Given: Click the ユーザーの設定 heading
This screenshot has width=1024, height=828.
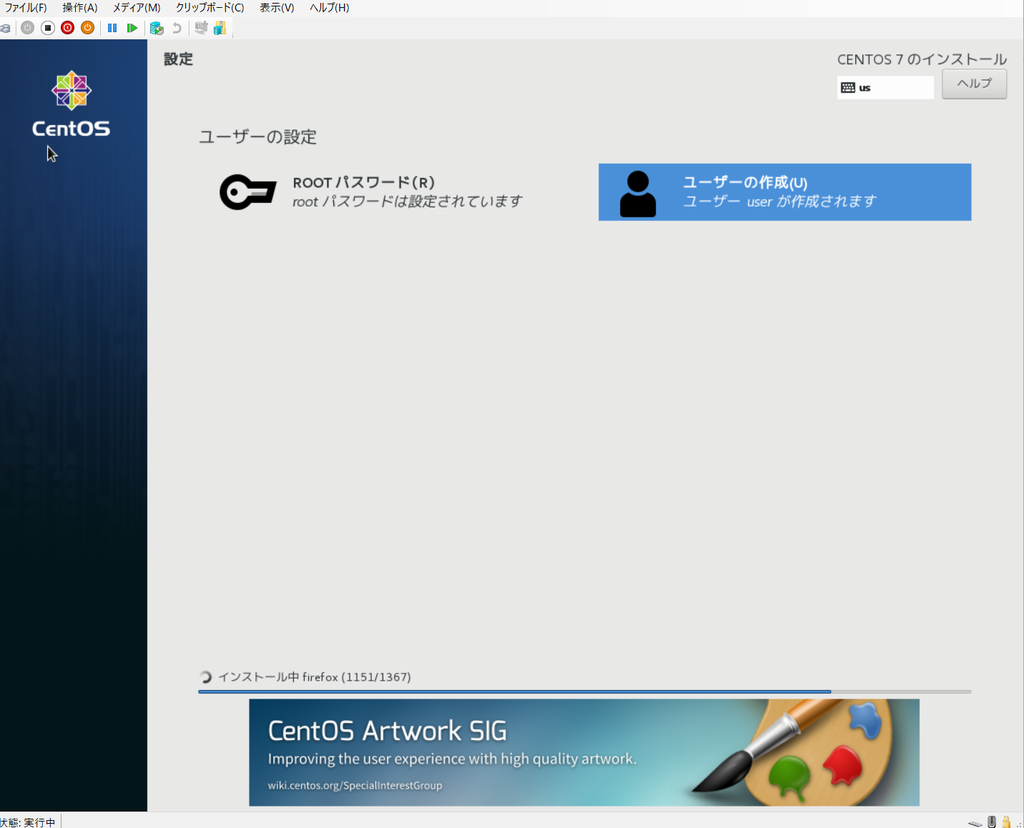Looking at the screenshot, I should click(258, 137).
